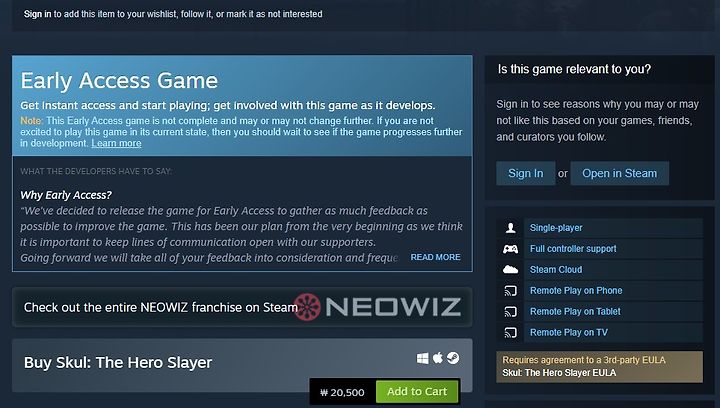Select the Full controller support link

coord(573,249)
